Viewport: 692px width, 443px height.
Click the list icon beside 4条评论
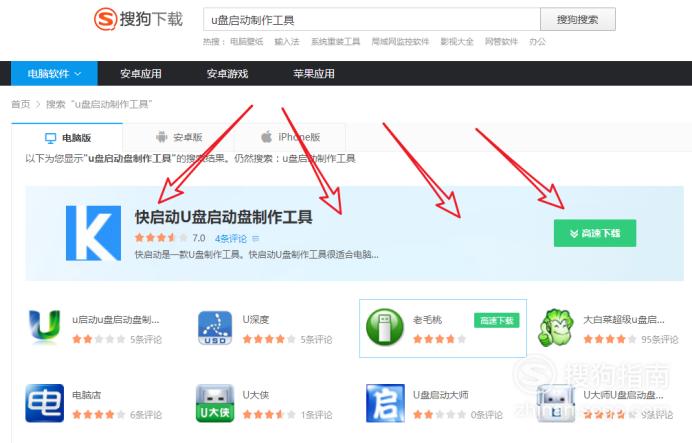click(256, 239)
